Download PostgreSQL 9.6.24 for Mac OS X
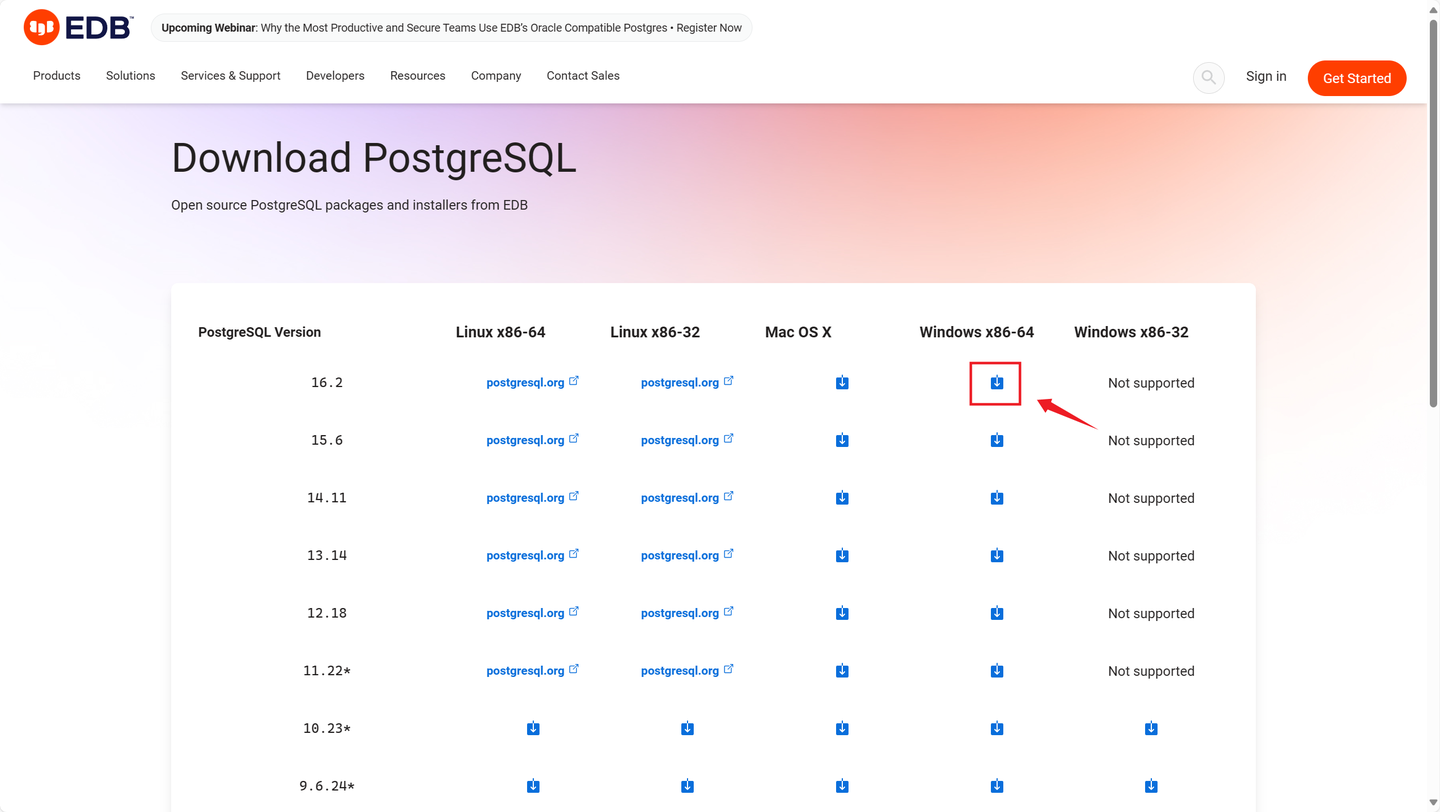 pyautogui.click(x=842, y=786)
